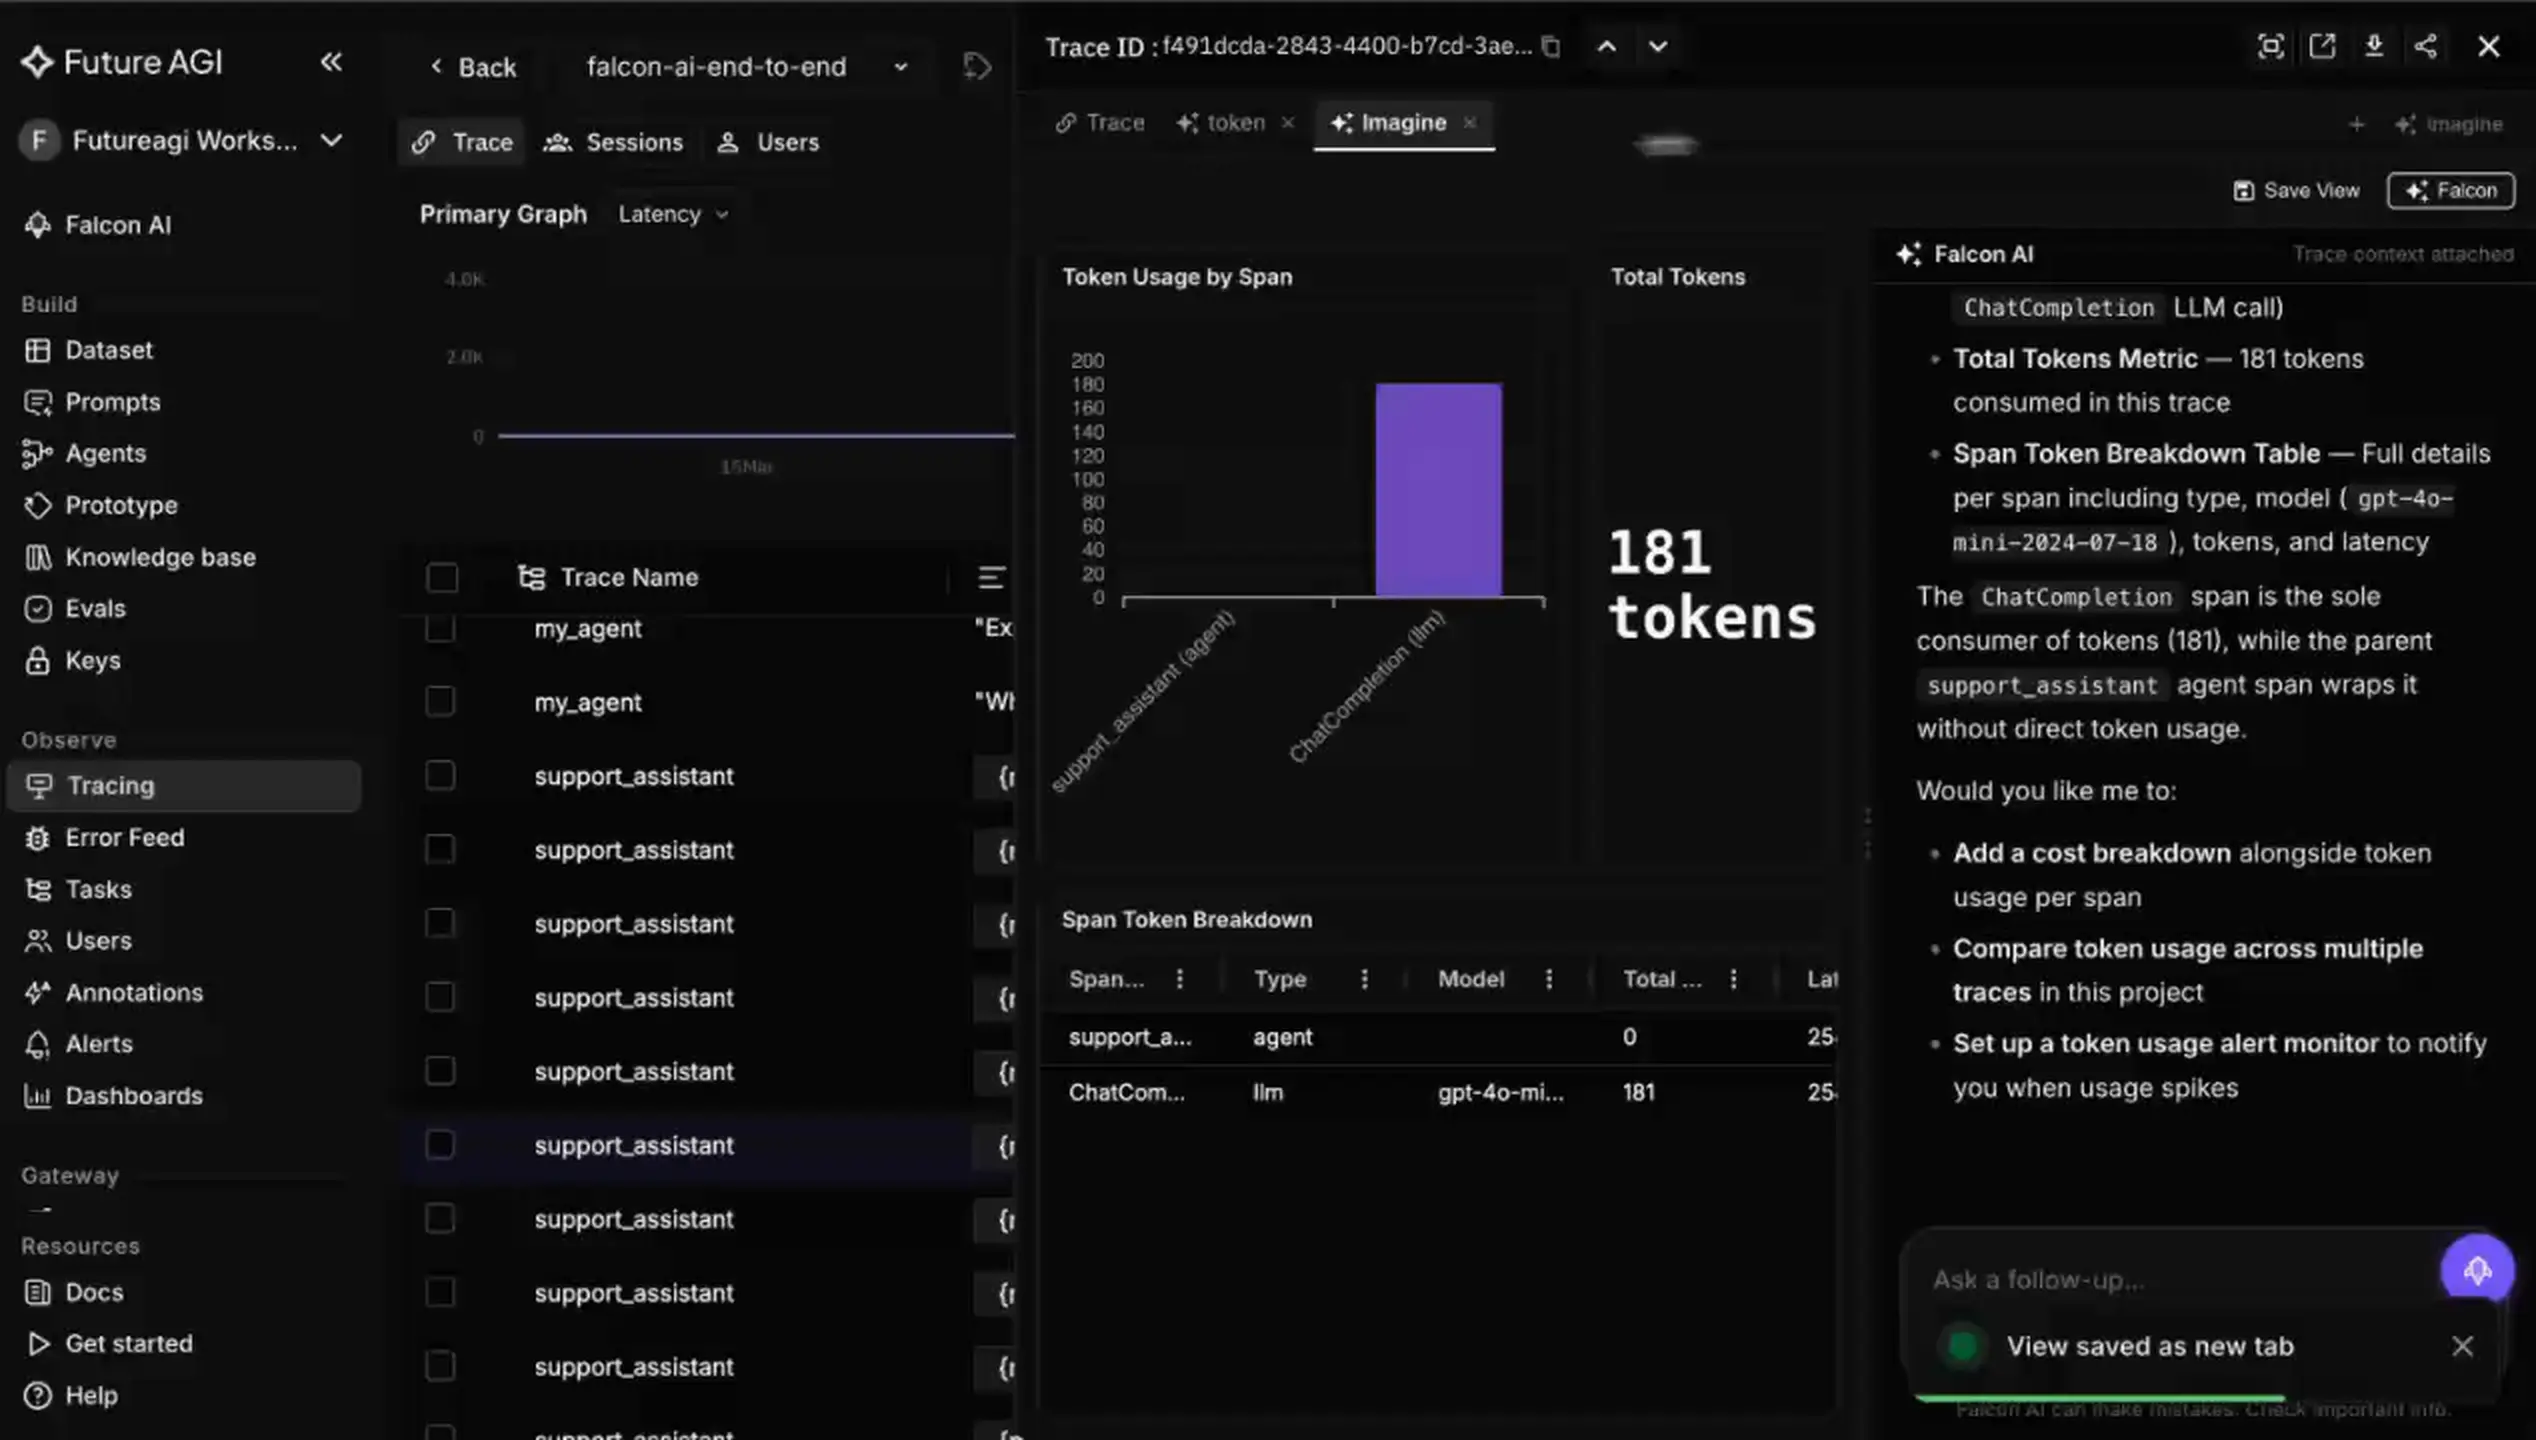Screen dimensions: 2536x1440
Task: Go to next trace with down chevron
Action: [1658, 47]
